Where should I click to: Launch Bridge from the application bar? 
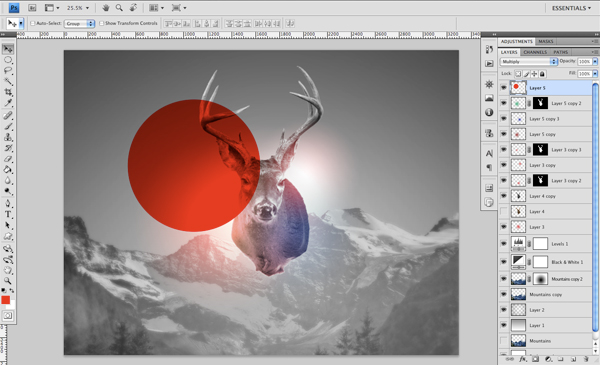pyautogui.click(x=32, y=8)
